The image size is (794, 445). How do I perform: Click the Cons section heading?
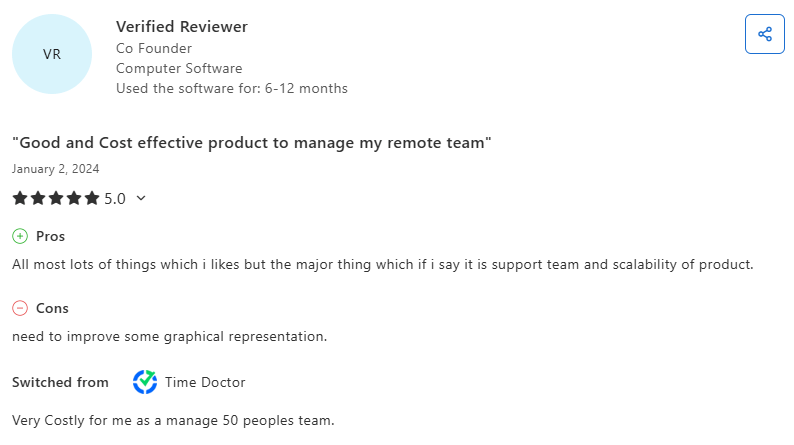pos(52,308)
